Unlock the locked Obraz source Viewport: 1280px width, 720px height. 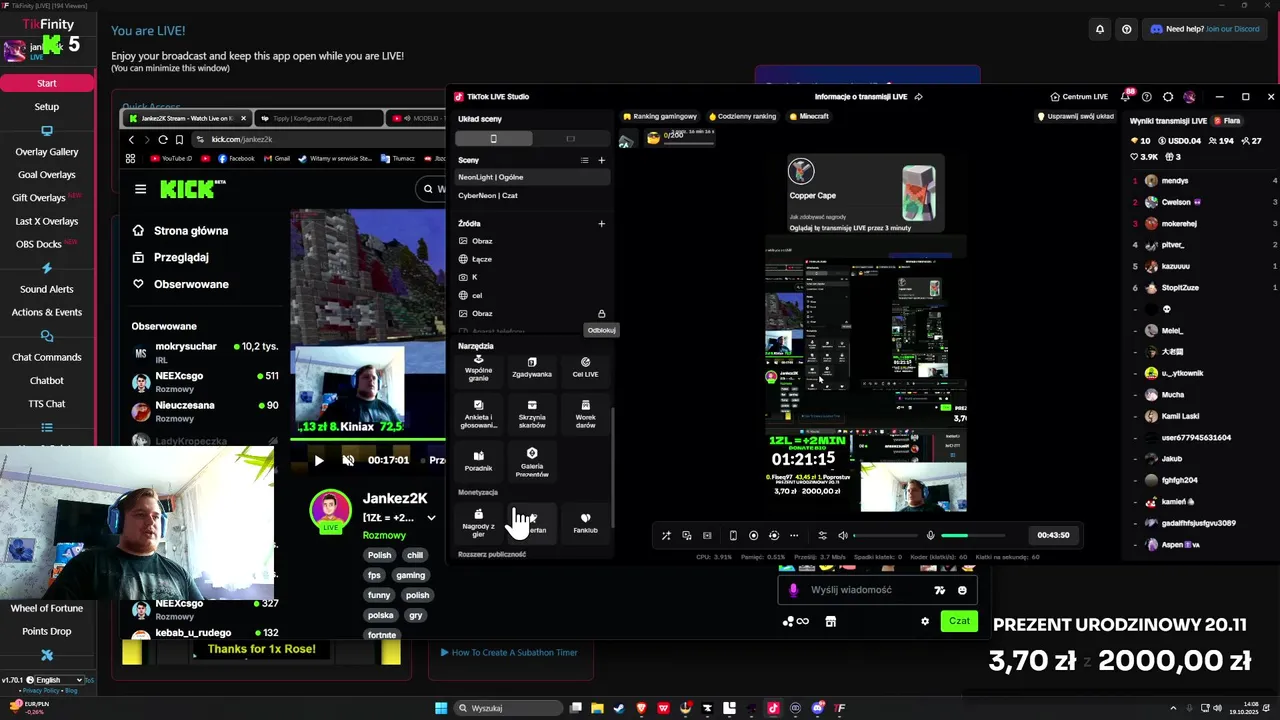coord(601,313)
